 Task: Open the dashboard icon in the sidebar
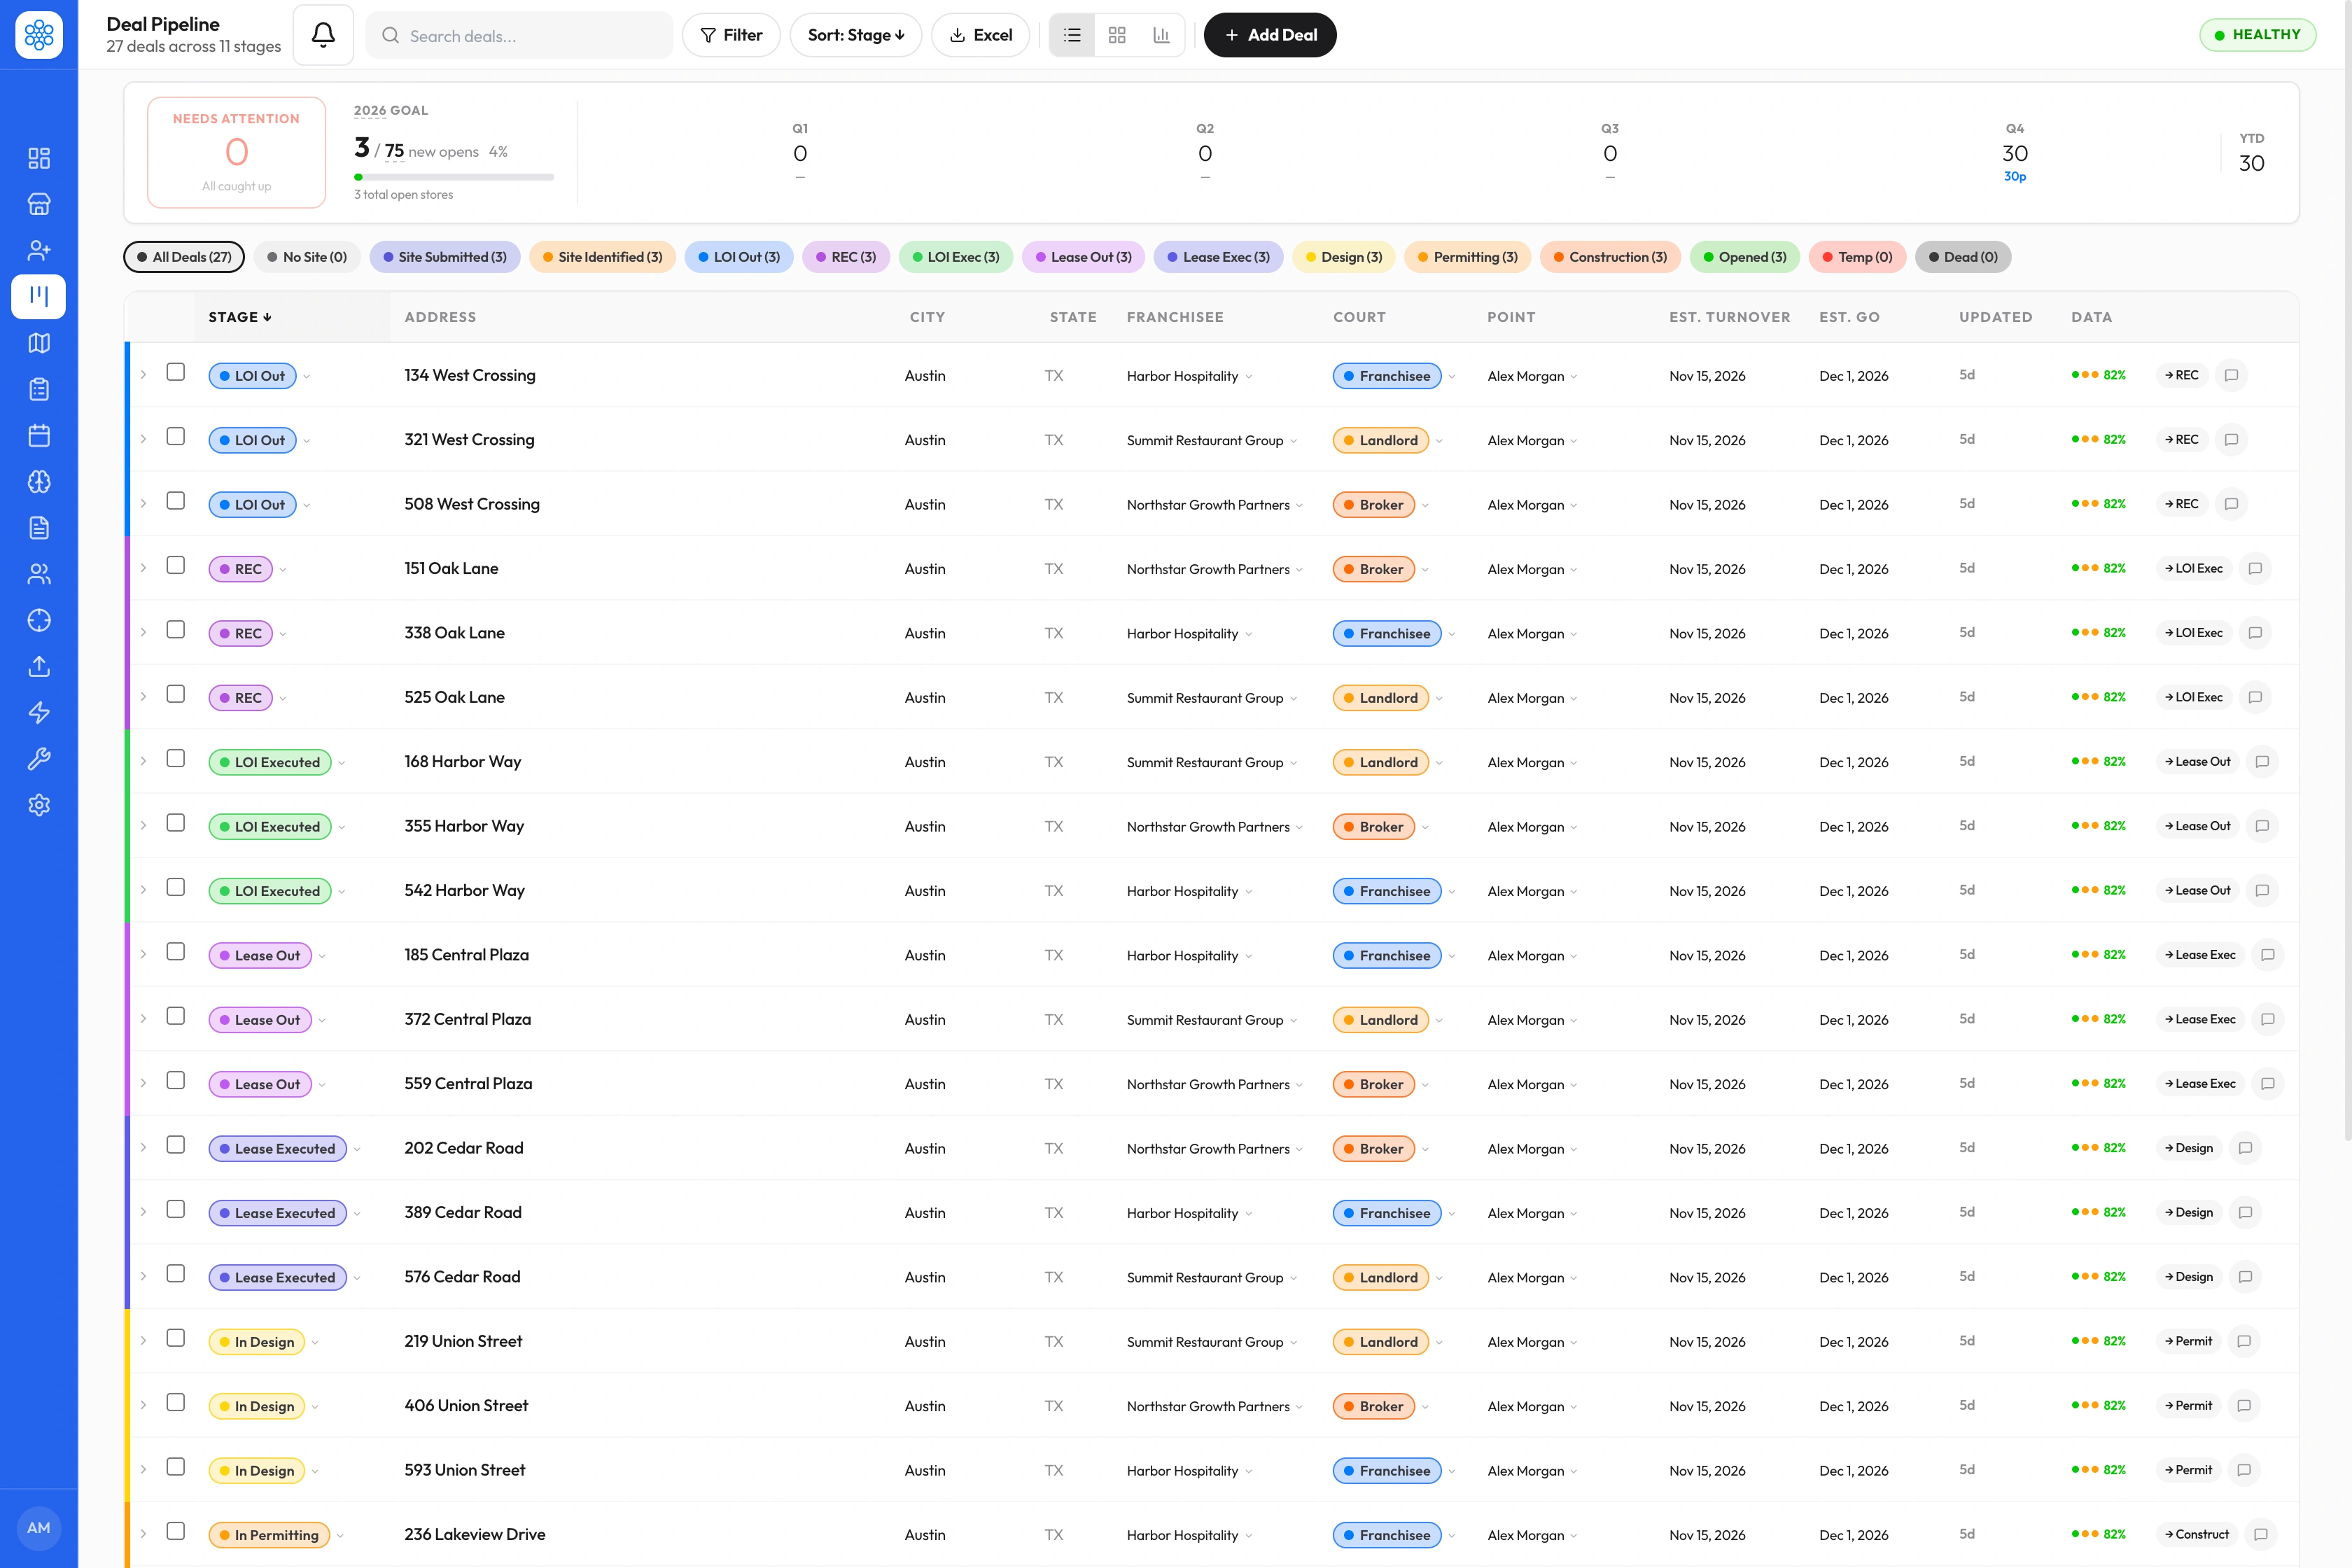[39, 158]
